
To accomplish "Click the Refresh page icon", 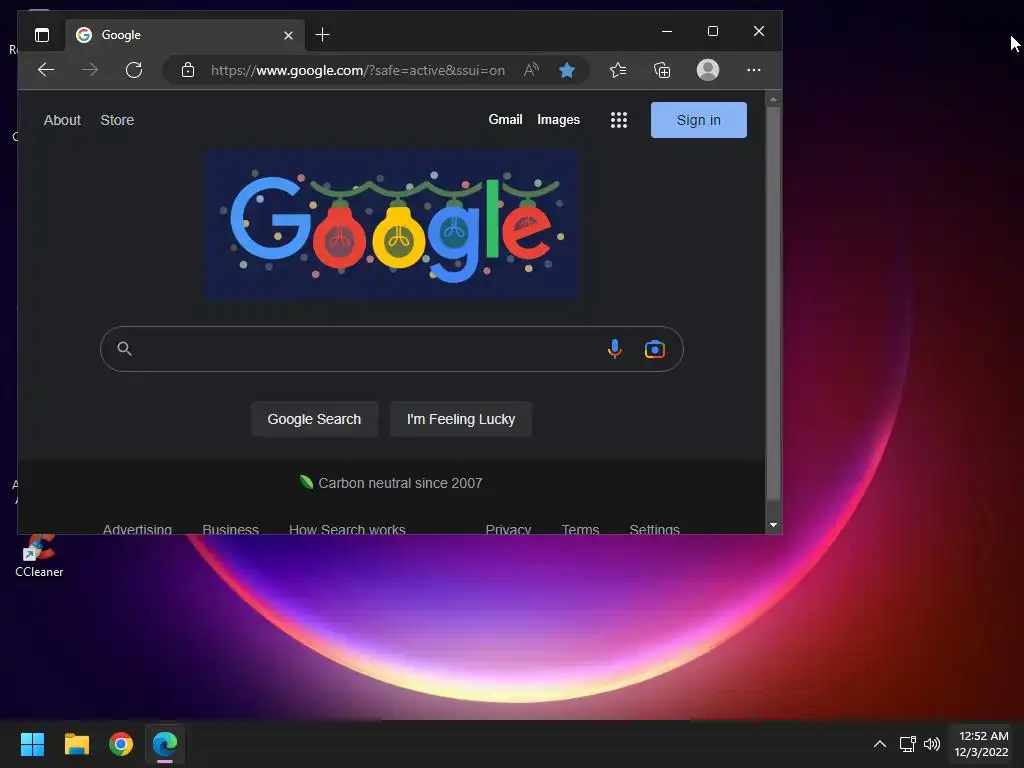I will point(134,70).
